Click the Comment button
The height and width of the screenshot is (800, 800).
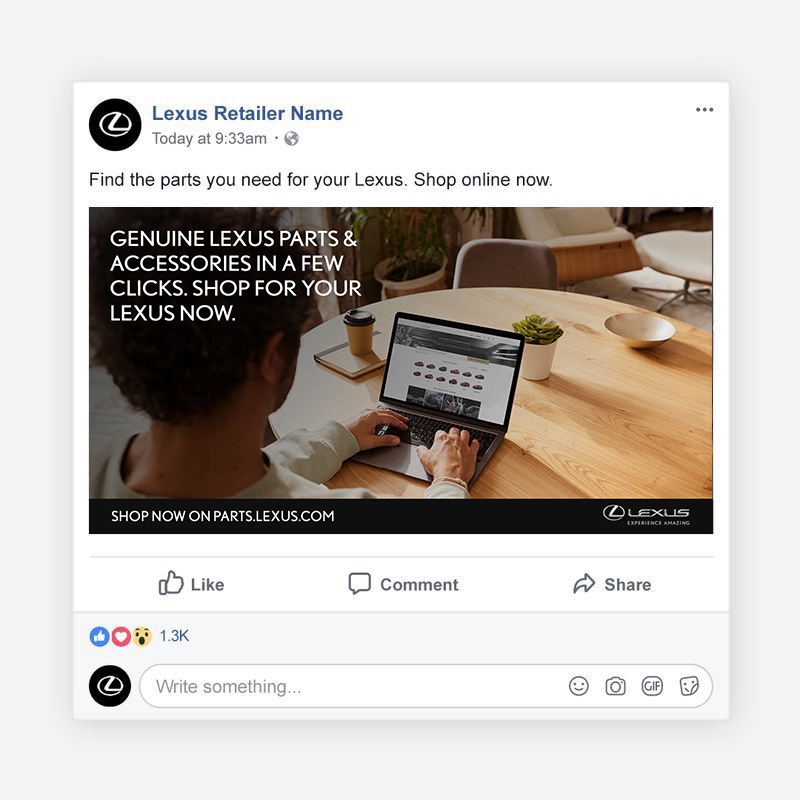click(403, 584)
